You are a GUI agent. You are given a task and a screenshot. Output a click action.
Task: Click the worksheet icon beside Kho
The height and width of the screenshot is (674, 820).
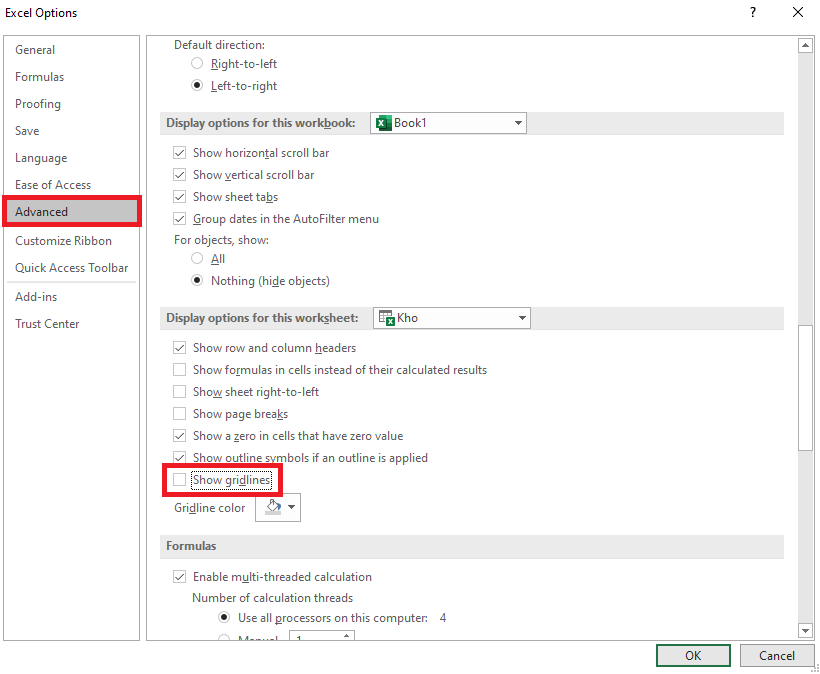[386, 318]
